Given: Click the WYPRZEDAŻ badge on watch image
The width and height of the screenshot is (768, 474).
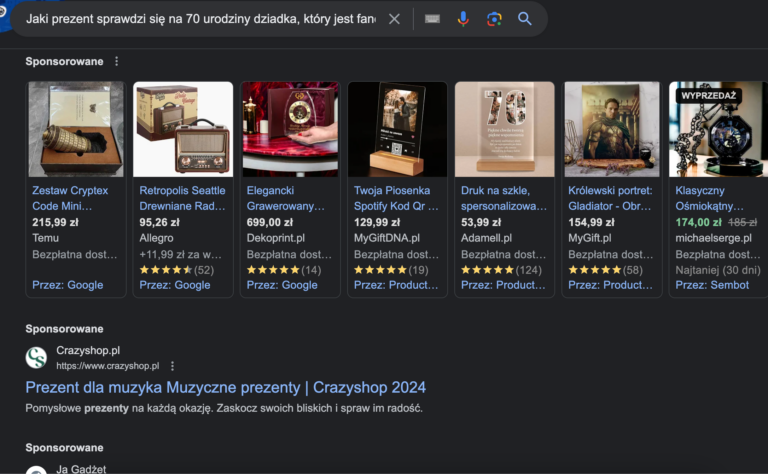Looking at the screenshot, I should (x=709, y=96).
